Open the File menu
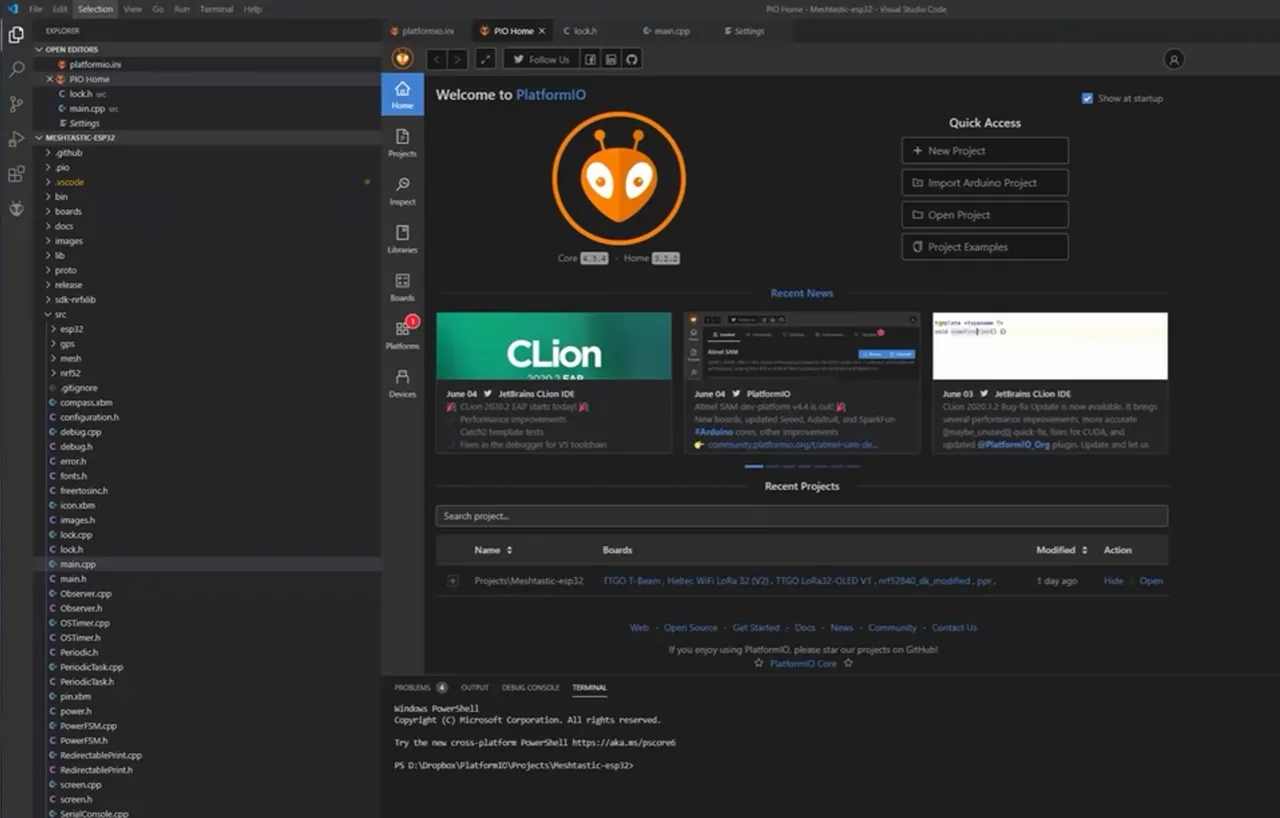This screenshot has width=1280, height=818. 36,9
